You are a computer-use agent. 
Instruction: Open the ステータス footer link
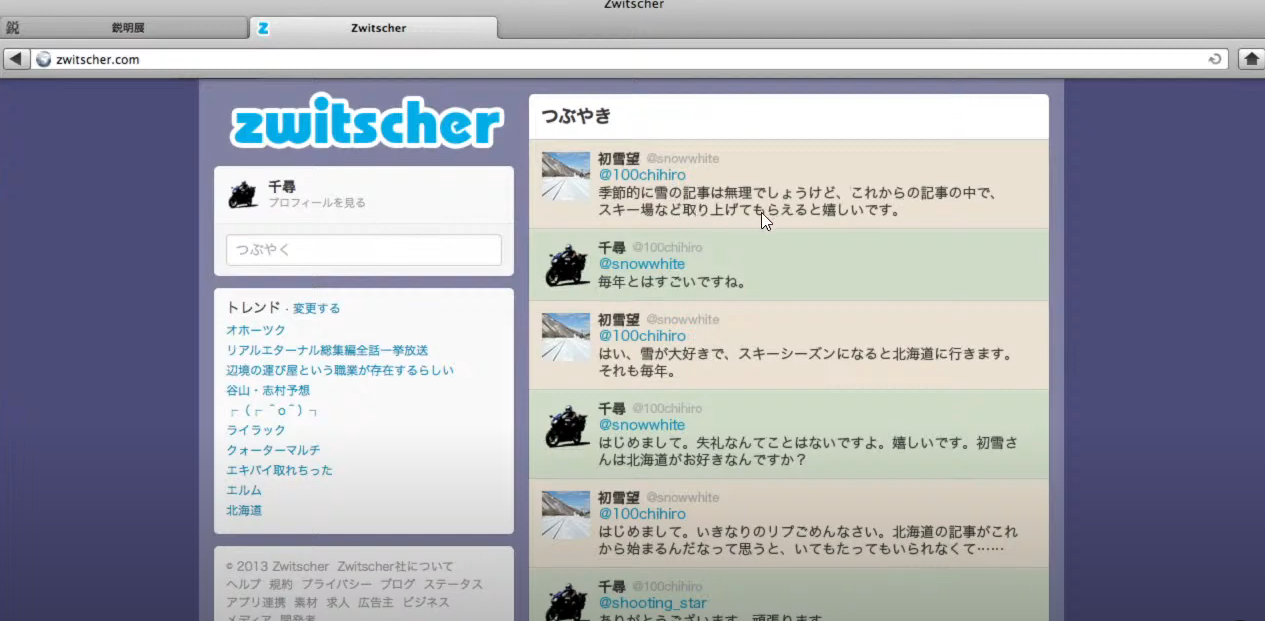[453, 584]
